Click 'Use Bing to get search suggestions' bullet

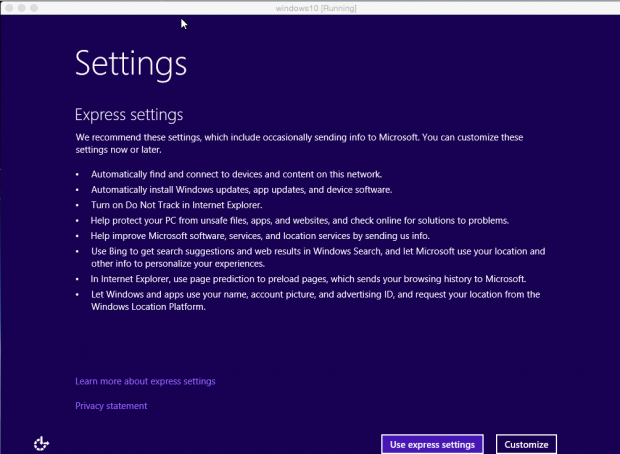tap(318, 257)
